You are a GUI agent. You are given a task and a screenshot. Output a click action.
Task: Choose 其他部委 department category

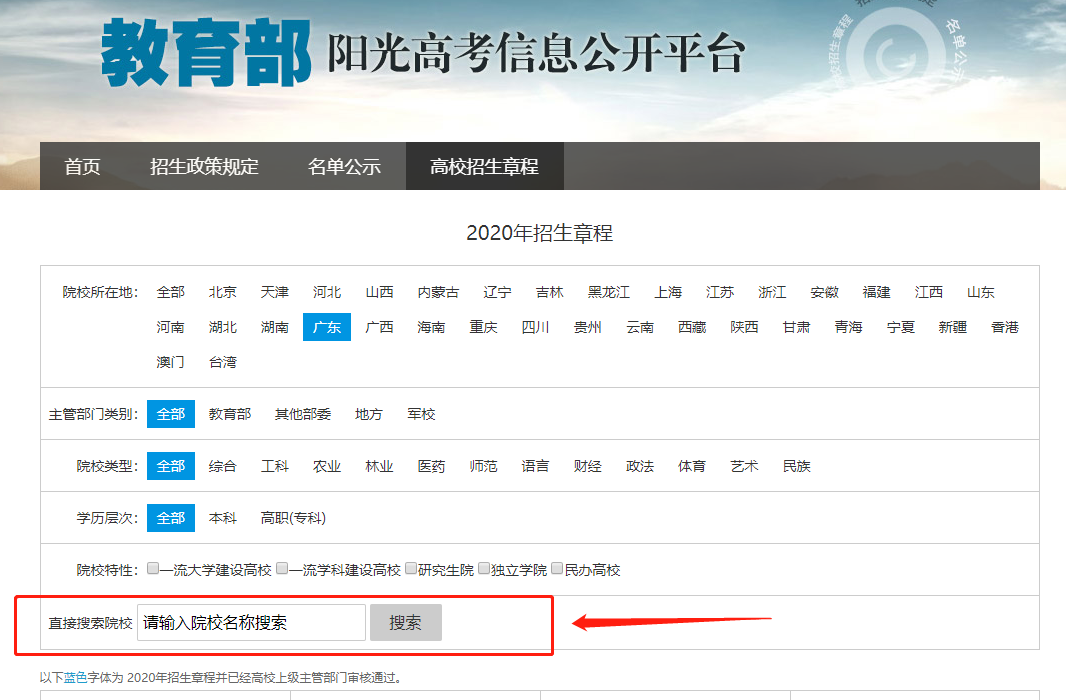point(303,414)
